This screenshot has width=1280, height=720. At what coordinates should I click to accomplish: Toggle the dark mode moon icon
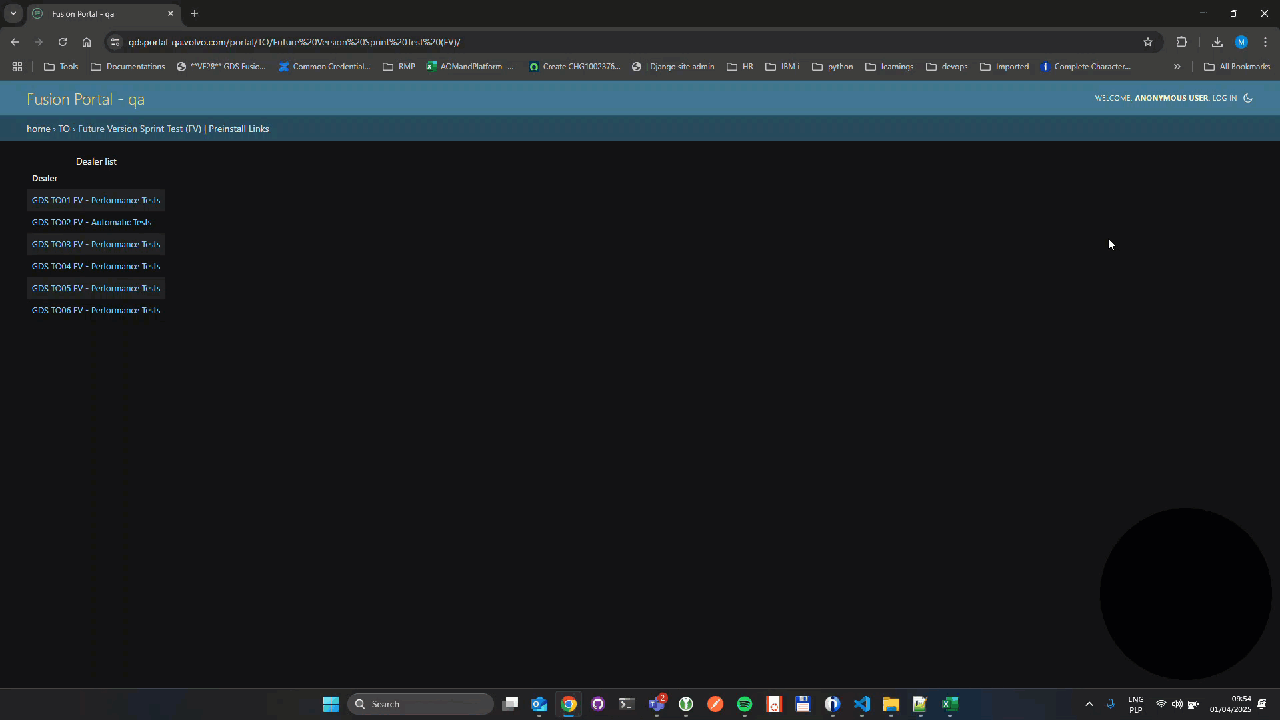[1248, 98]
